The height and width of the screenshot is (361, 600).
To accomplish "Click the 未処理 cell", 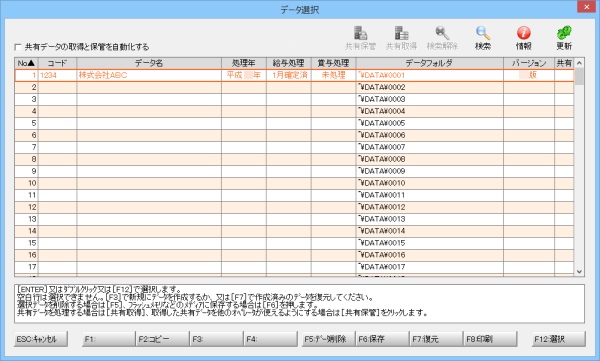I will coord(334,75).
